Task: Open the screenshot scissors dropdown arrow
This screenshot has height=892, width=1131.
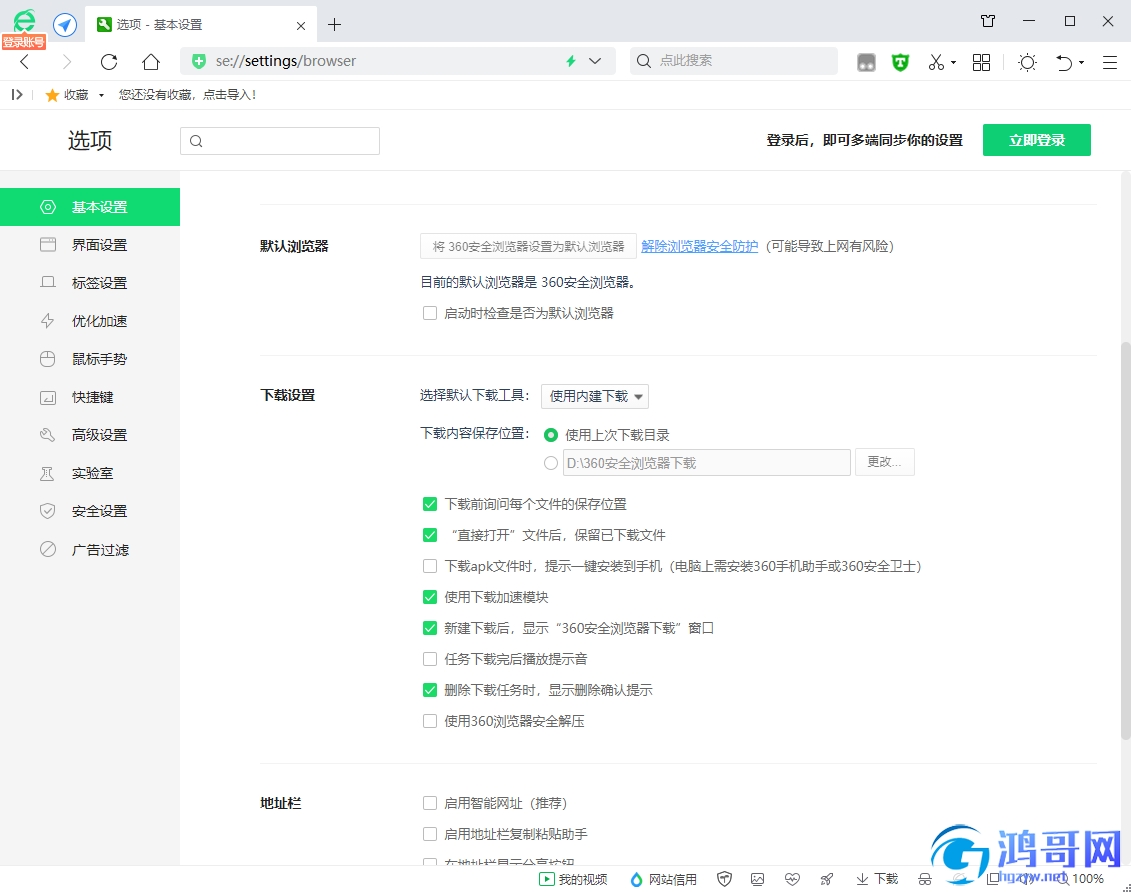Action: coord(954,63)
